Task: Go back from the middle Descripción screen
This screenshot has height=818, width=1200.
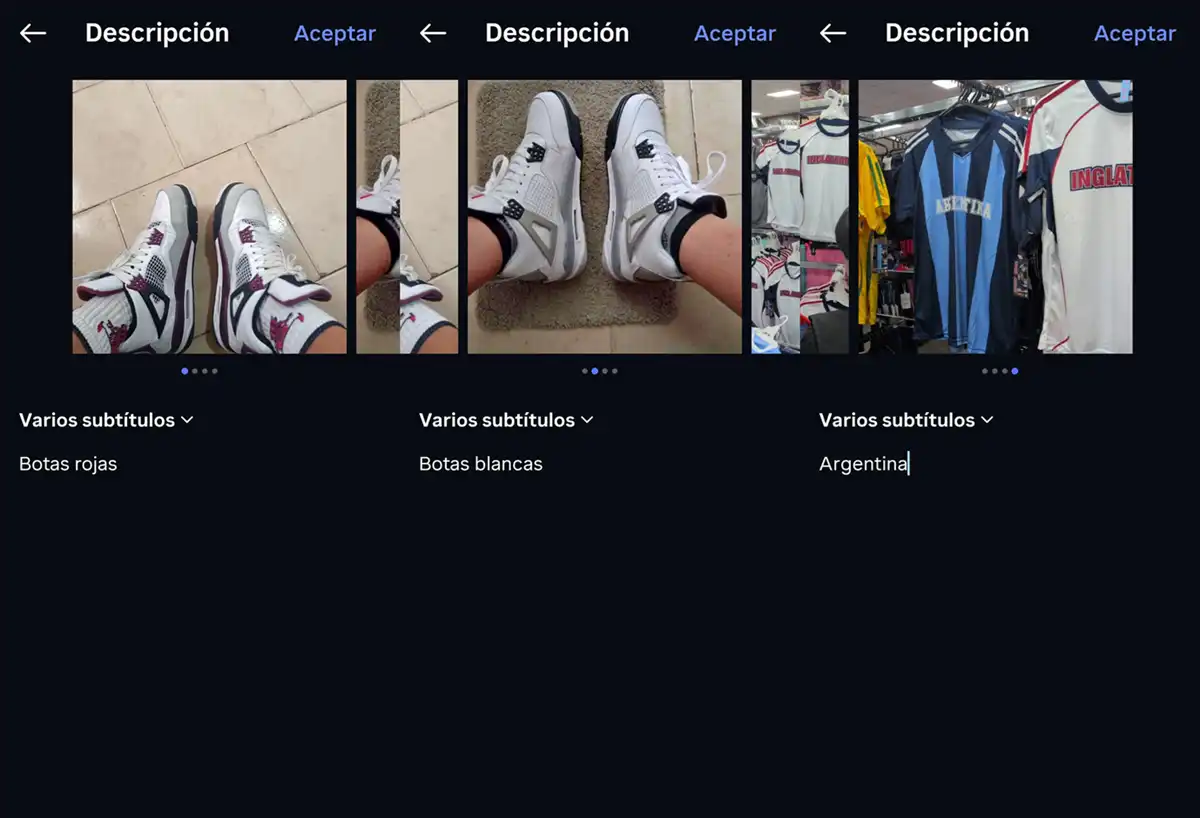Action: pyautogui.click(x=433, y=33)
